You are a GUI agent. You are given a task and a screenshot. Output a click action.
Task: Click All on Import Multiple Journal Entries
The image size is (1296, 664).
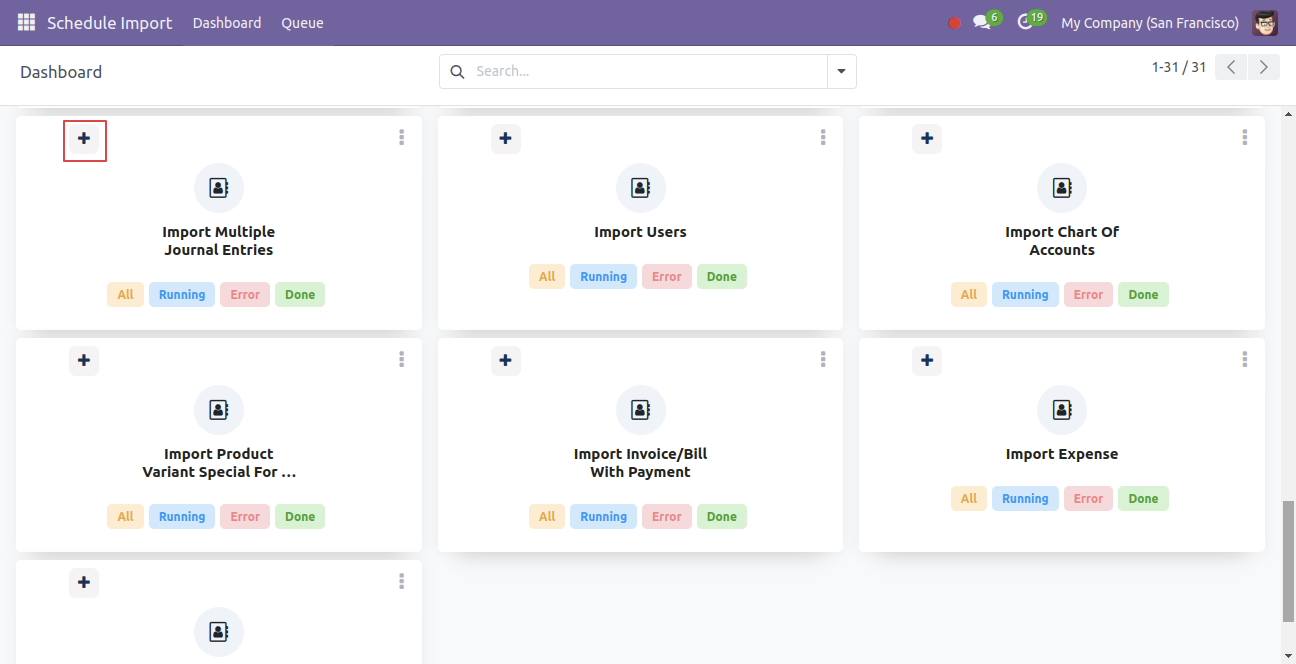tap(125, 295)
